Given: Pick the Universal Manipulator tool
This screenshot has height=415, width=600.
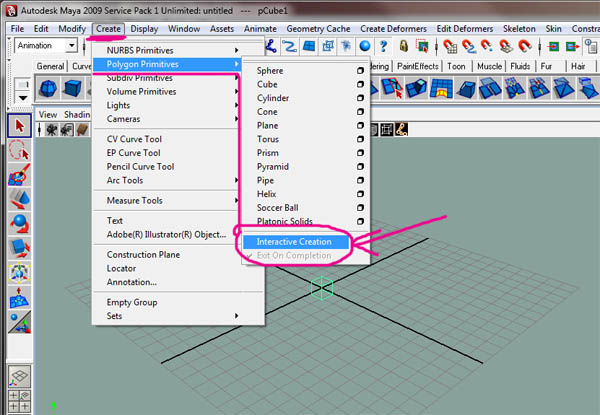Looking at the screenshot, I should point(19,273).
